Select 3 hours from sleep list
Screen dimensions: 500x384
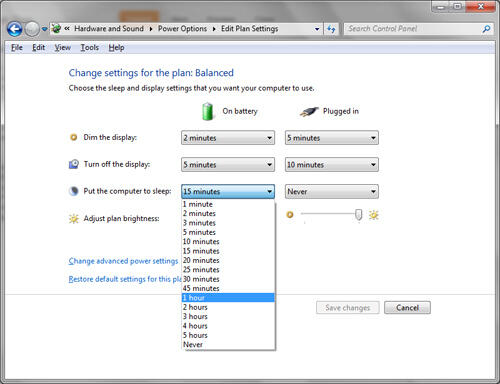click(228, 316)
